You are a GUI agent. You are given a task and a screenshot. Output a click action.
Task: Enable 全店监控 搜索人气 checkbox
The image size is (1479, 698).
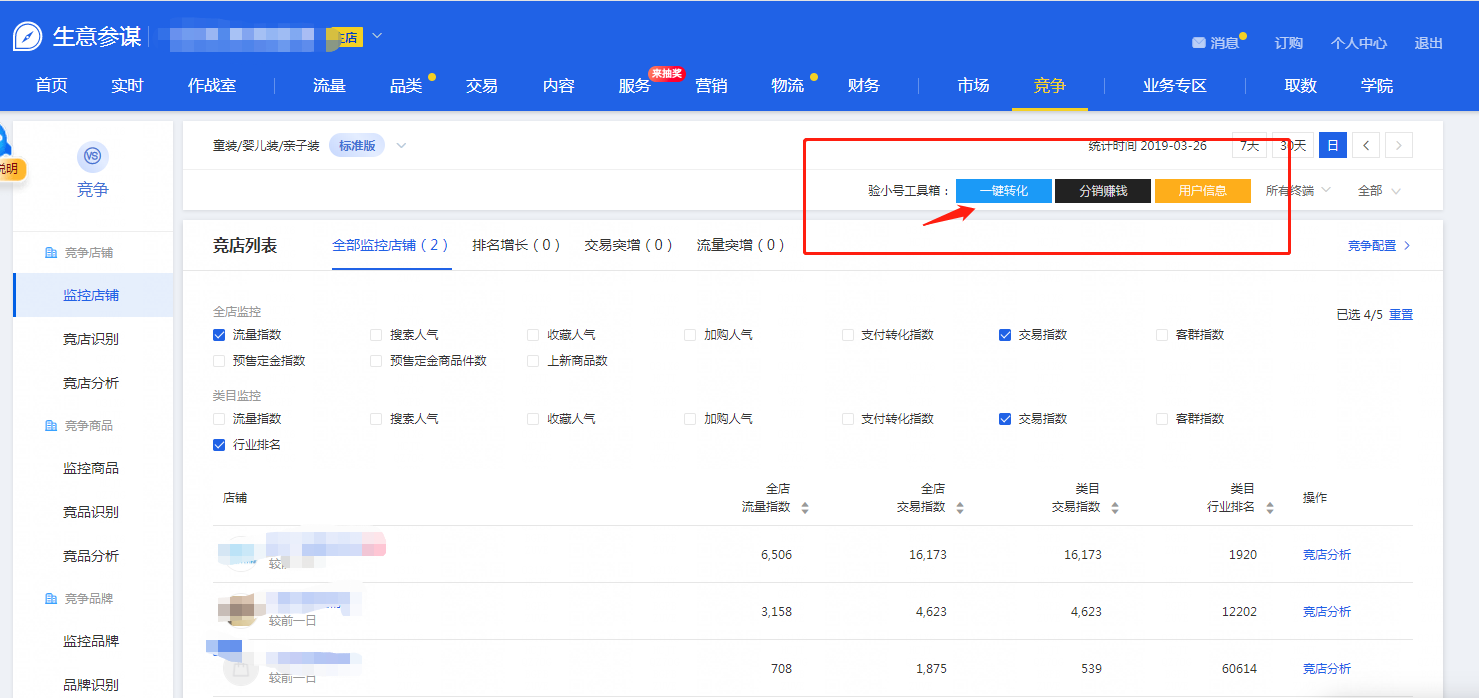376,335
